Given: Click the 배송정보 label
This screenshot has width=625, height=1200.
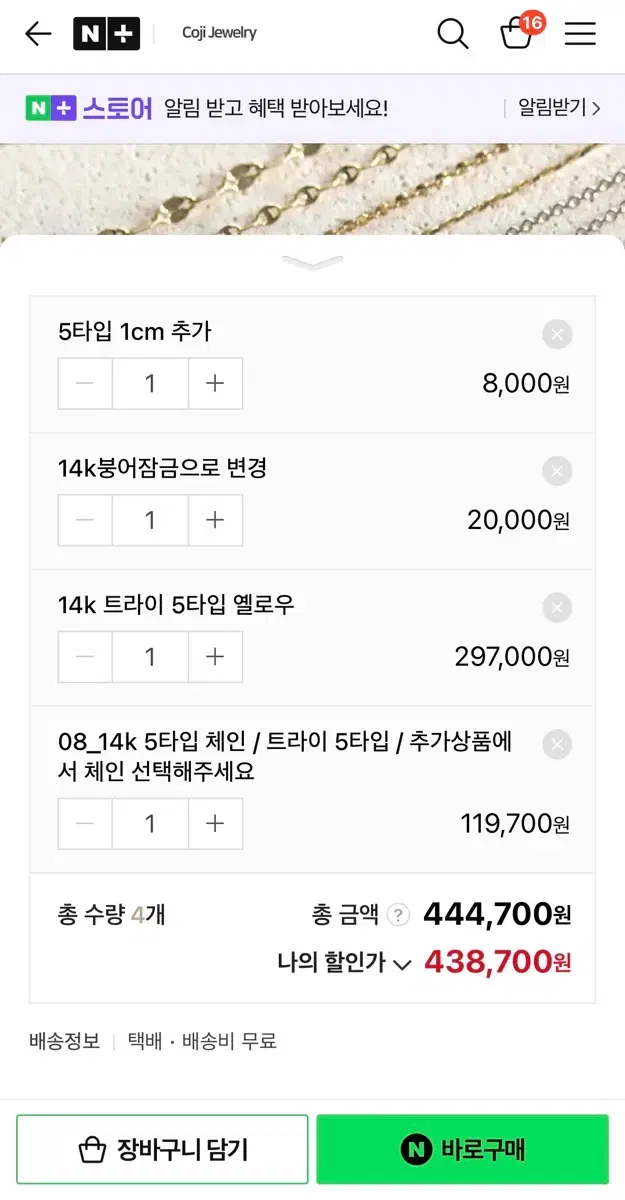Looking at the screenshot, I should (64, 1041).
